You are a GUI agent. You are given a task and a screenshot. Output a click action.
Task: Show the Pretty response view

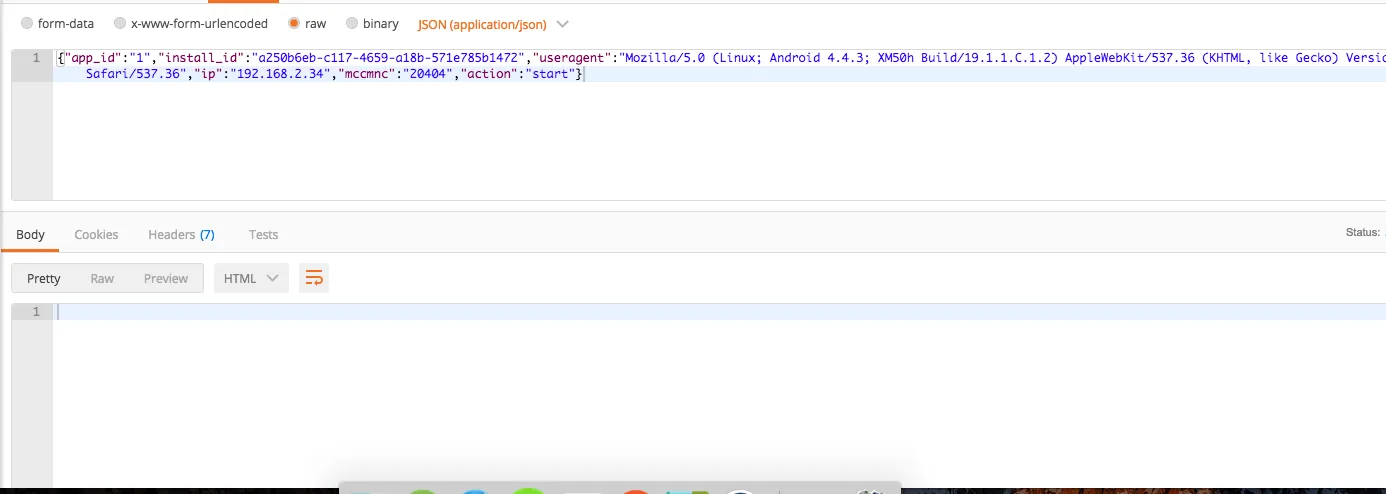[44, 278]
